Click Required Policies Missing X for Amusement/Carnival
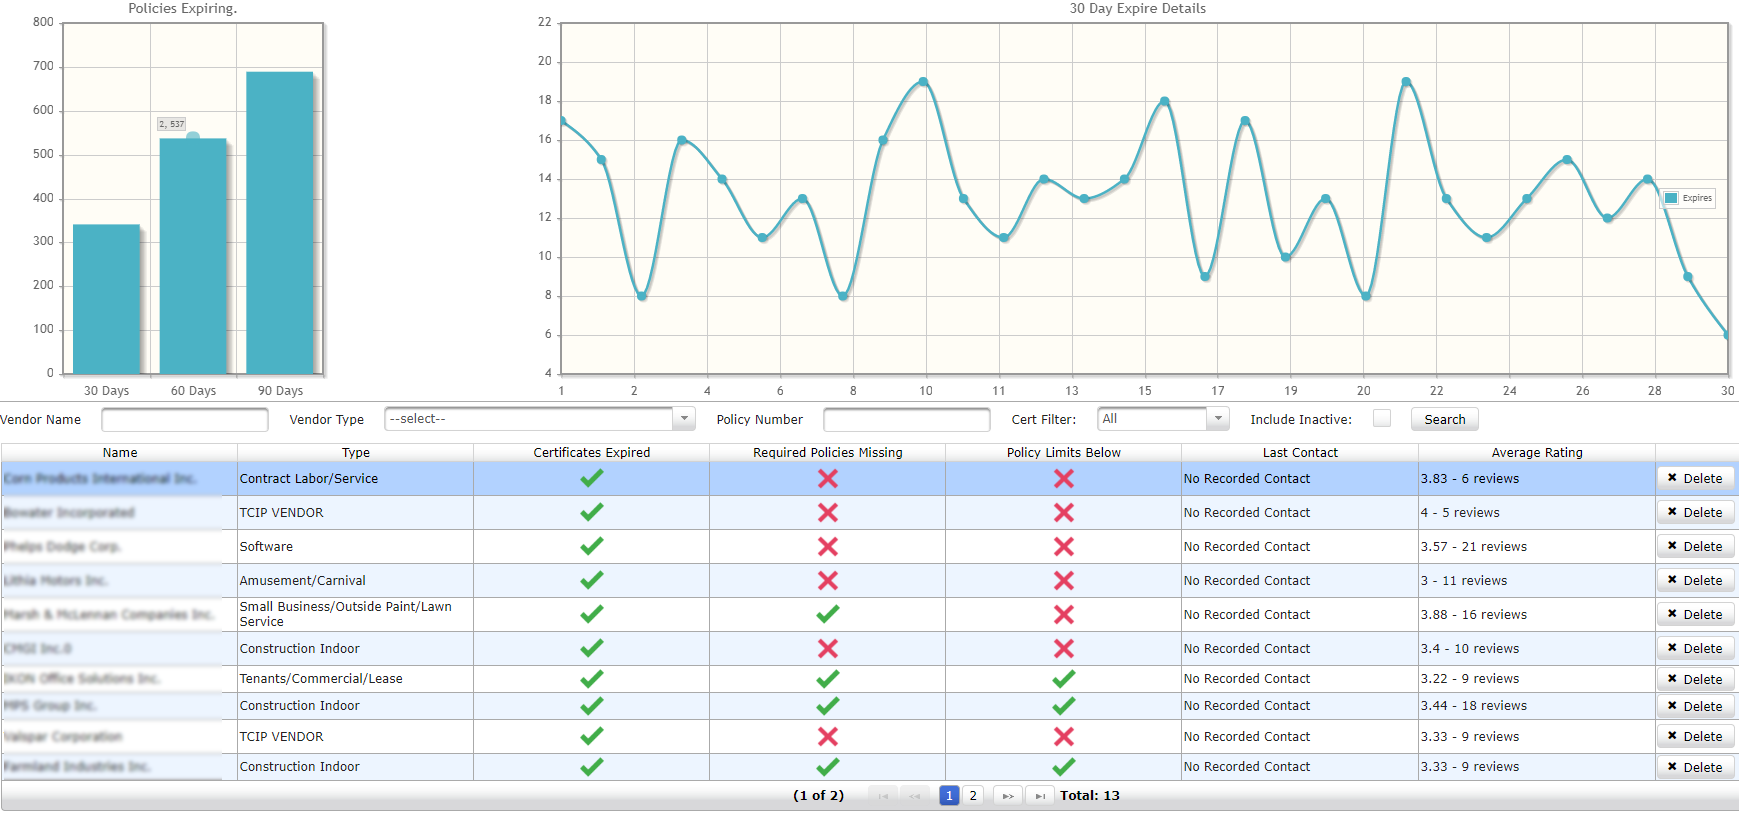The image size is (1739, 816). [827, 580]
